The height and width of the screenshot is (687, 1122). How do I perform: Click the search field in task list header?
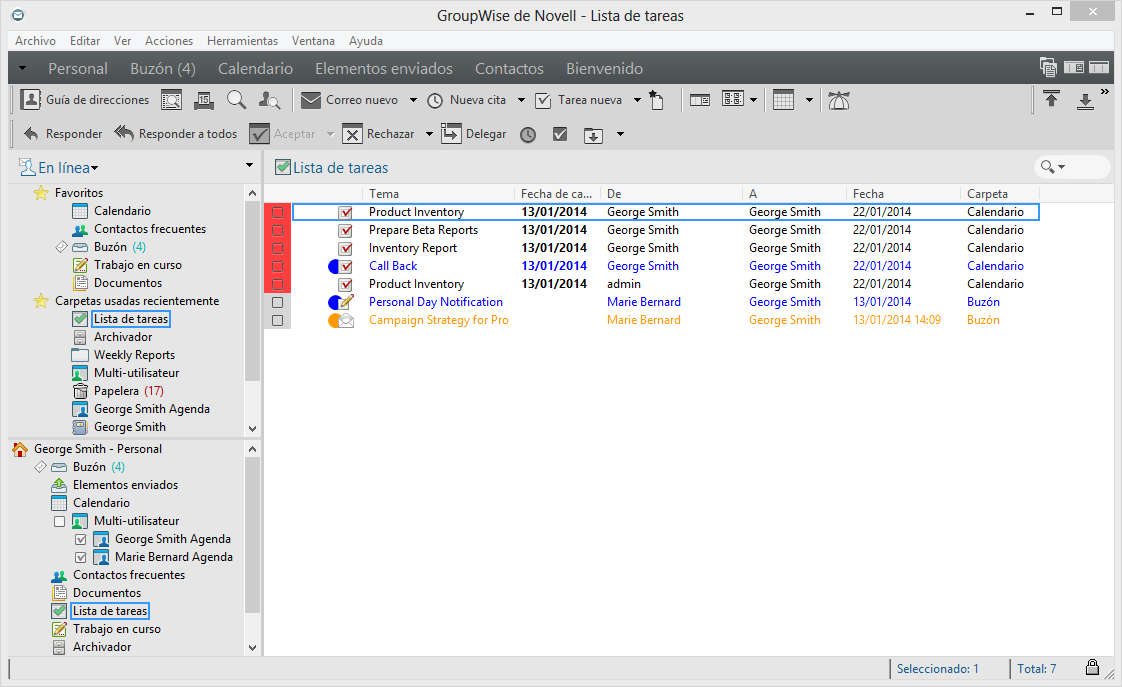pyautogui.click(x=1083, y=167)
